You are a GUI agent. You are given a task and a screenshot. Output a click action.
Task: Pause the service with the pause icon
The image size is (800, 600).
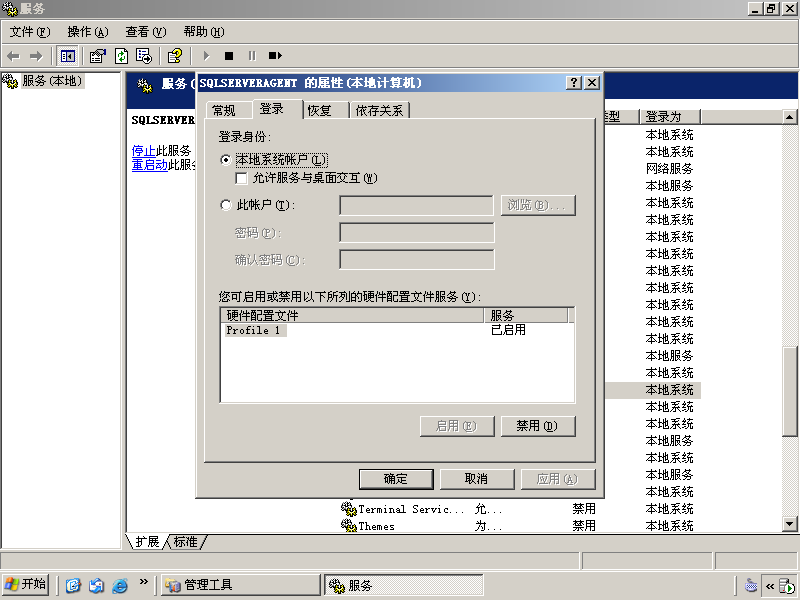[x=252, y=56]
